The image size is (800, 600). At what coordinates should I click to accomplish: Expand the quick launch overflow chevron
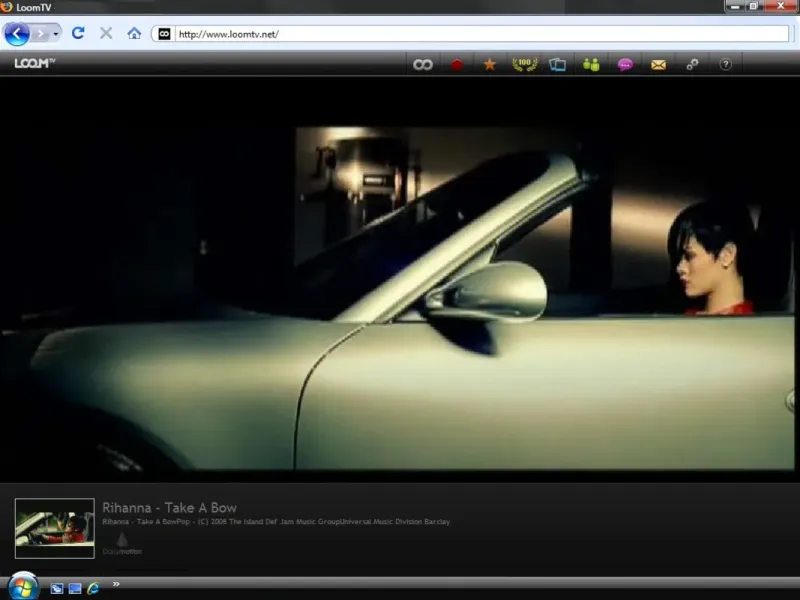pos(117,584)
